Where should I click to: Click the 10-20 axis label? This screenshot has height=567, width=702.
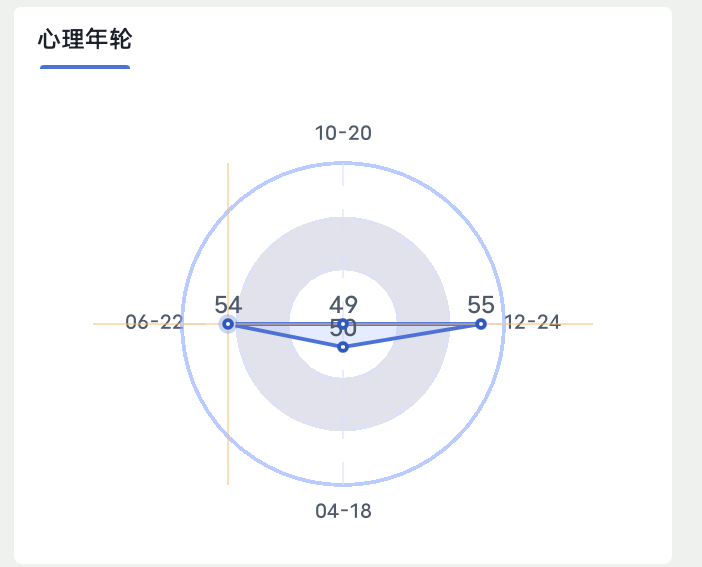click(x=343, y=133)
